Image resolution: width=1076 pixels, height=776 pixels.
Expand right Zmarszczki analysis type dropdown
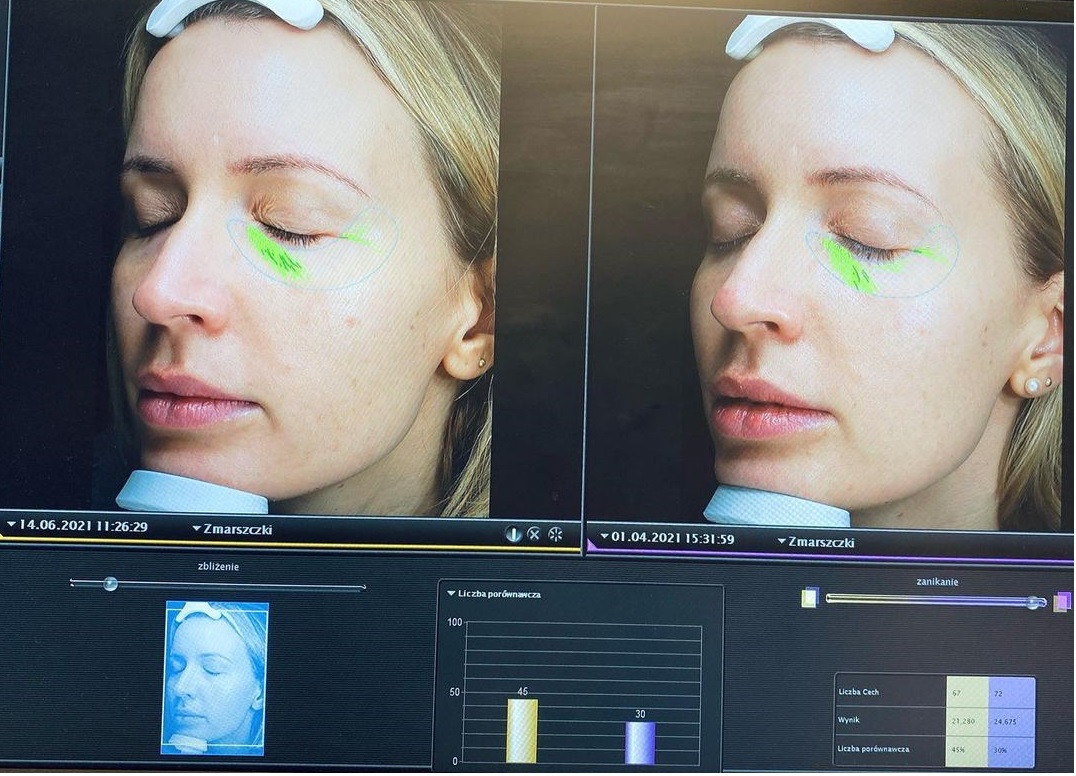click(815, 541)
